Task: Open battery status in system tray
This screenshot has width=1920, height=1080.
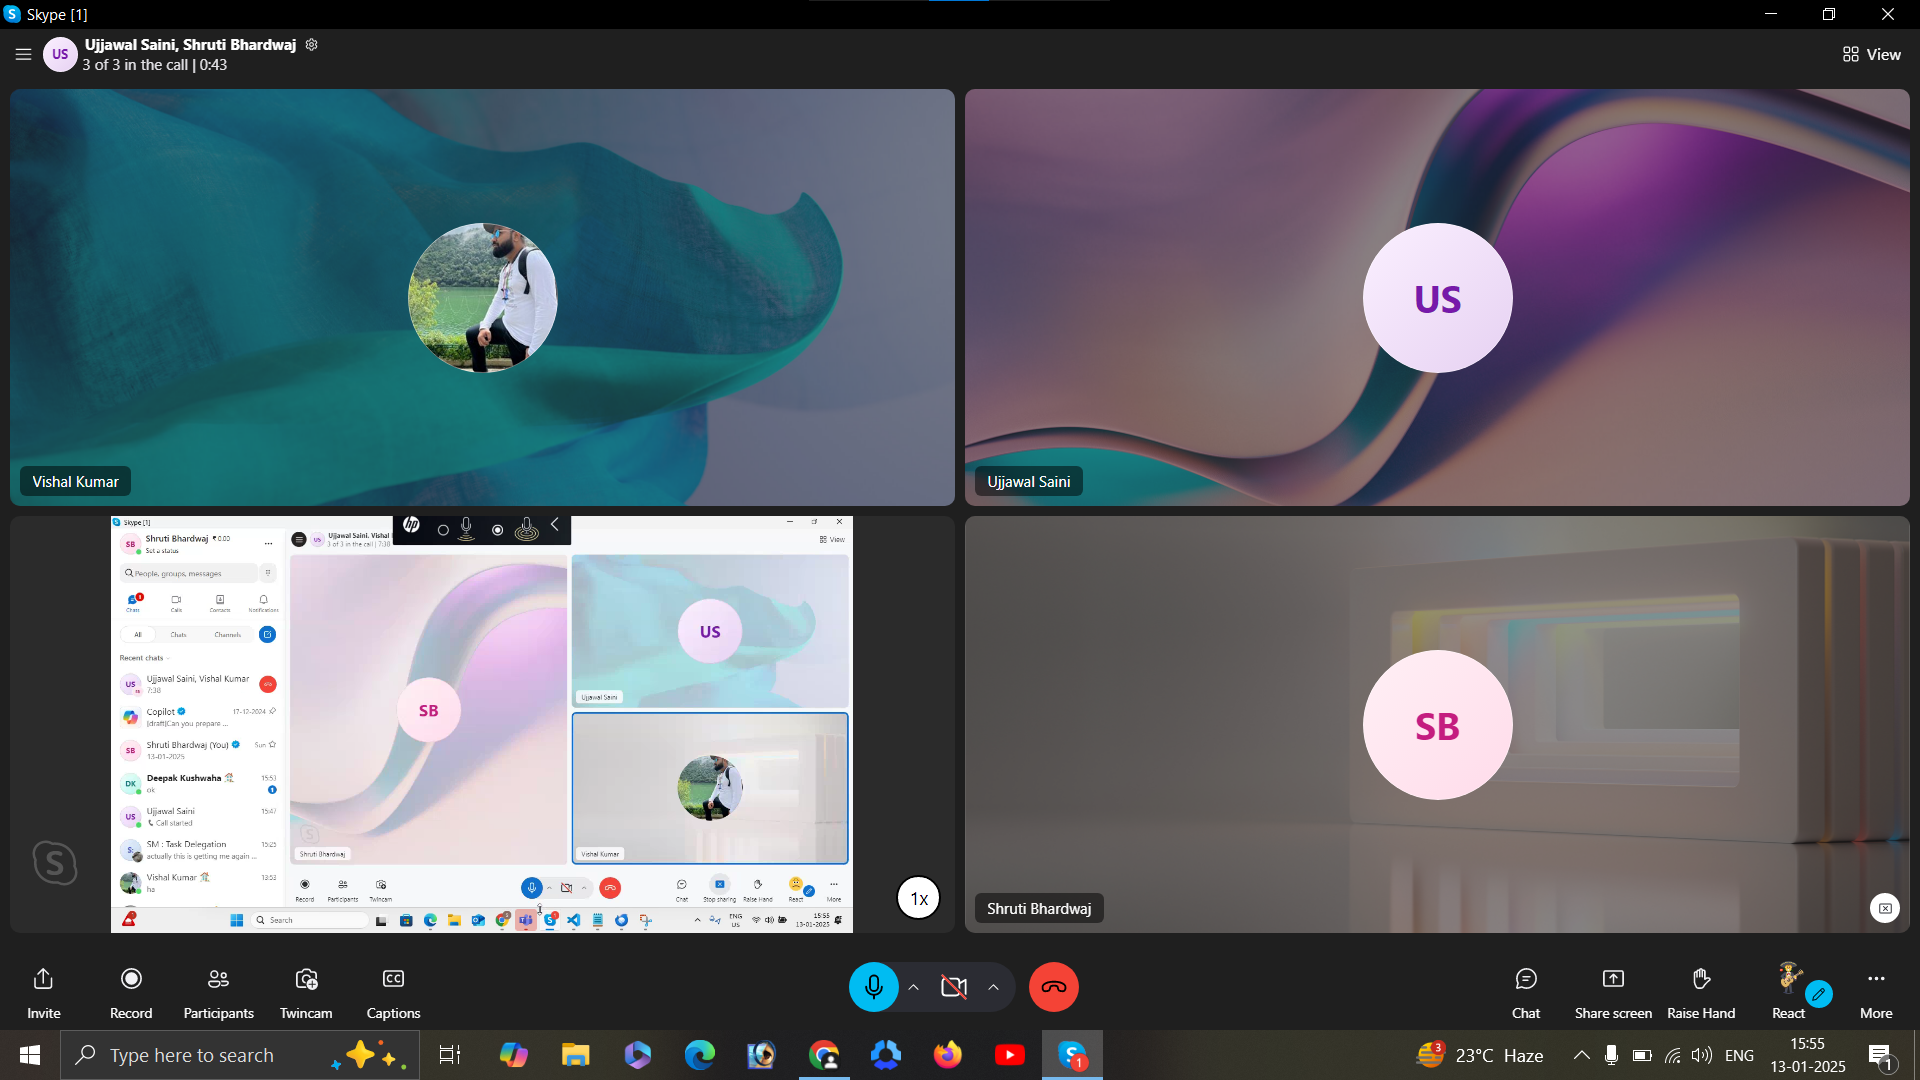Action: click(x=1641, y=1055)
